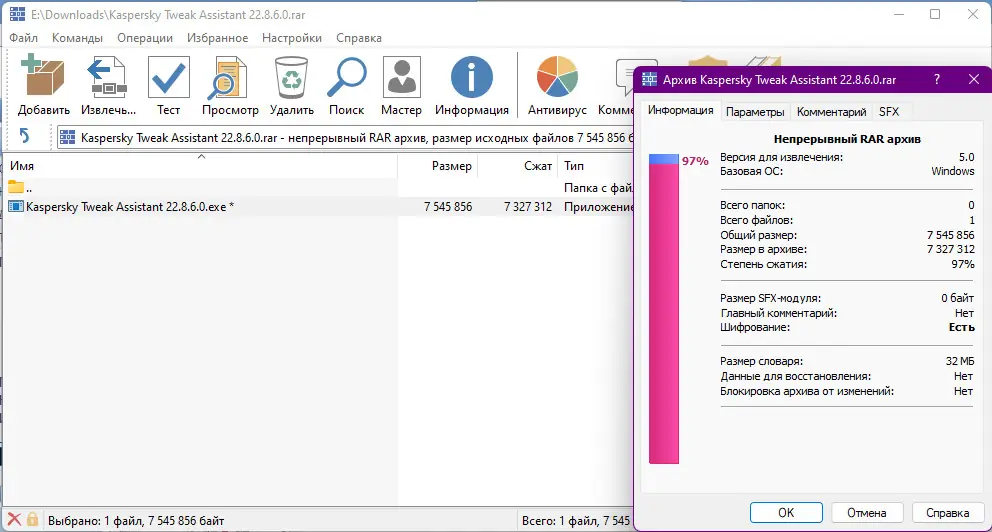Close the archive info dialog
Screen dimensions: 992x532
[974, 80]
